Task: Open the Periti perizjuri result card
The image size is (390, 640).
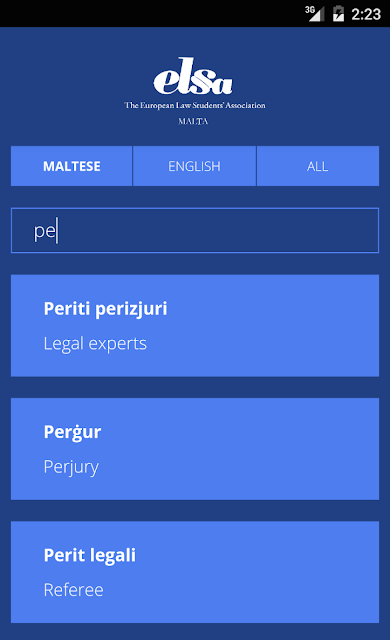Action: [x=195, y=326]
